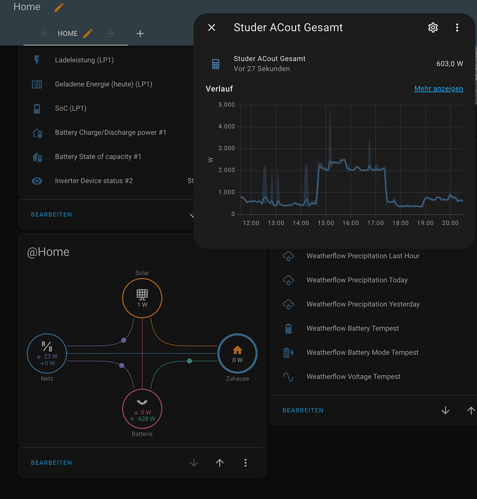Image resolution: width=477 pixels, height=499 pixels.
Task: Click BEARBEITEN under the Weatherflow card
Action: tap(303, 411)
